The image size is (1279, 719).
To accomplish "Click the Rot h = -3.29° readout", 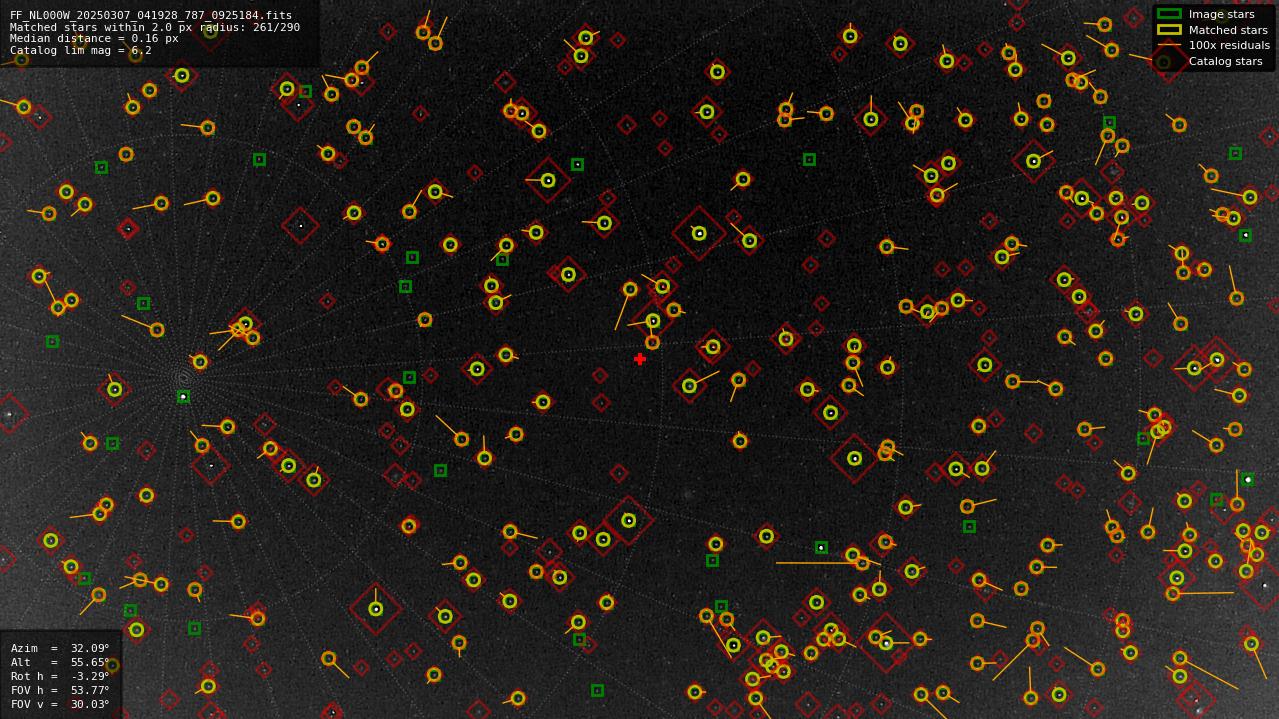I will pos(60,676).
